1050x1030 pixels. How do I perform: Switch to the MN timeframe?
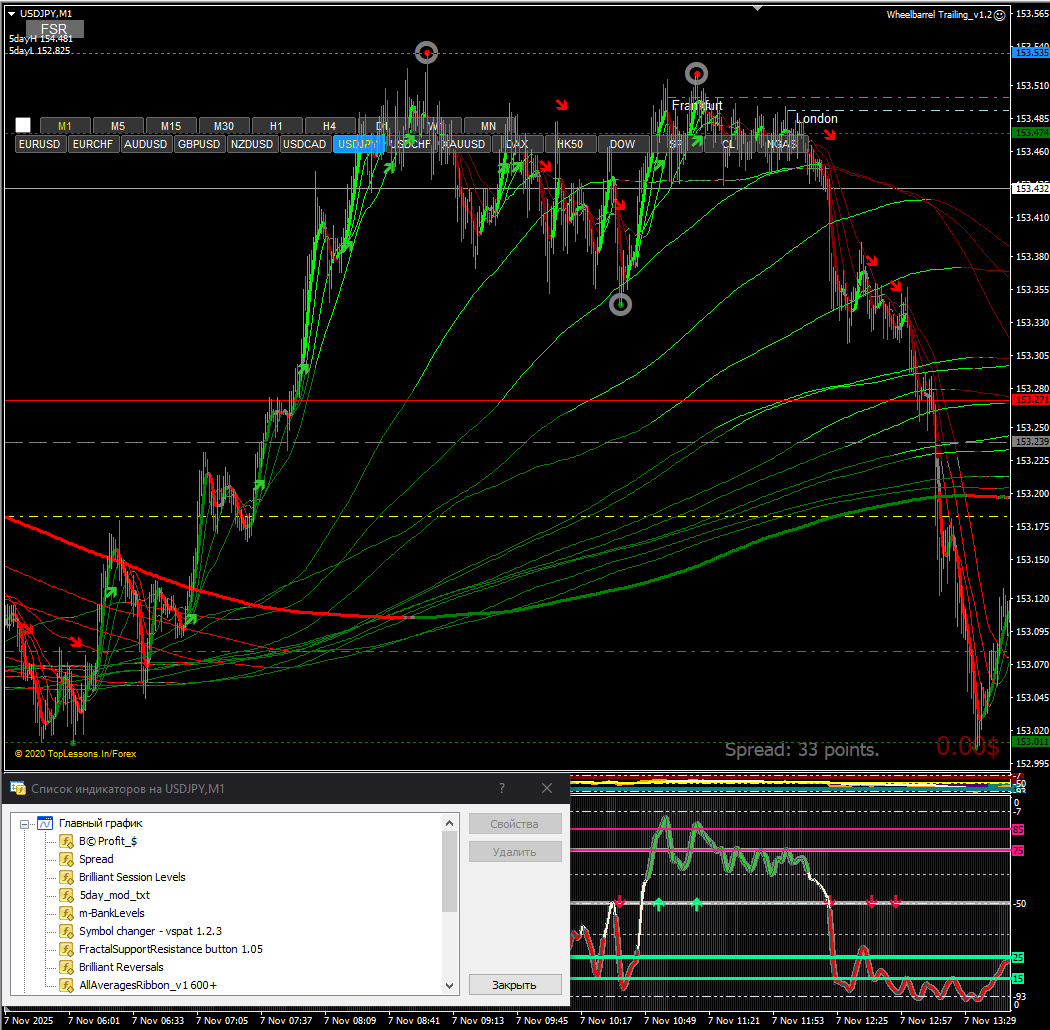coord(489,126)
